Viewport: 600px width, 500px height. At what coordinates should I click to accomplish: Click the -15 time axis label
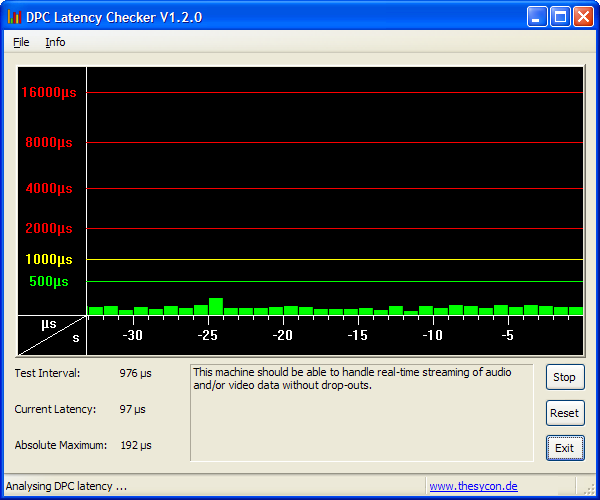click(357, 336)
